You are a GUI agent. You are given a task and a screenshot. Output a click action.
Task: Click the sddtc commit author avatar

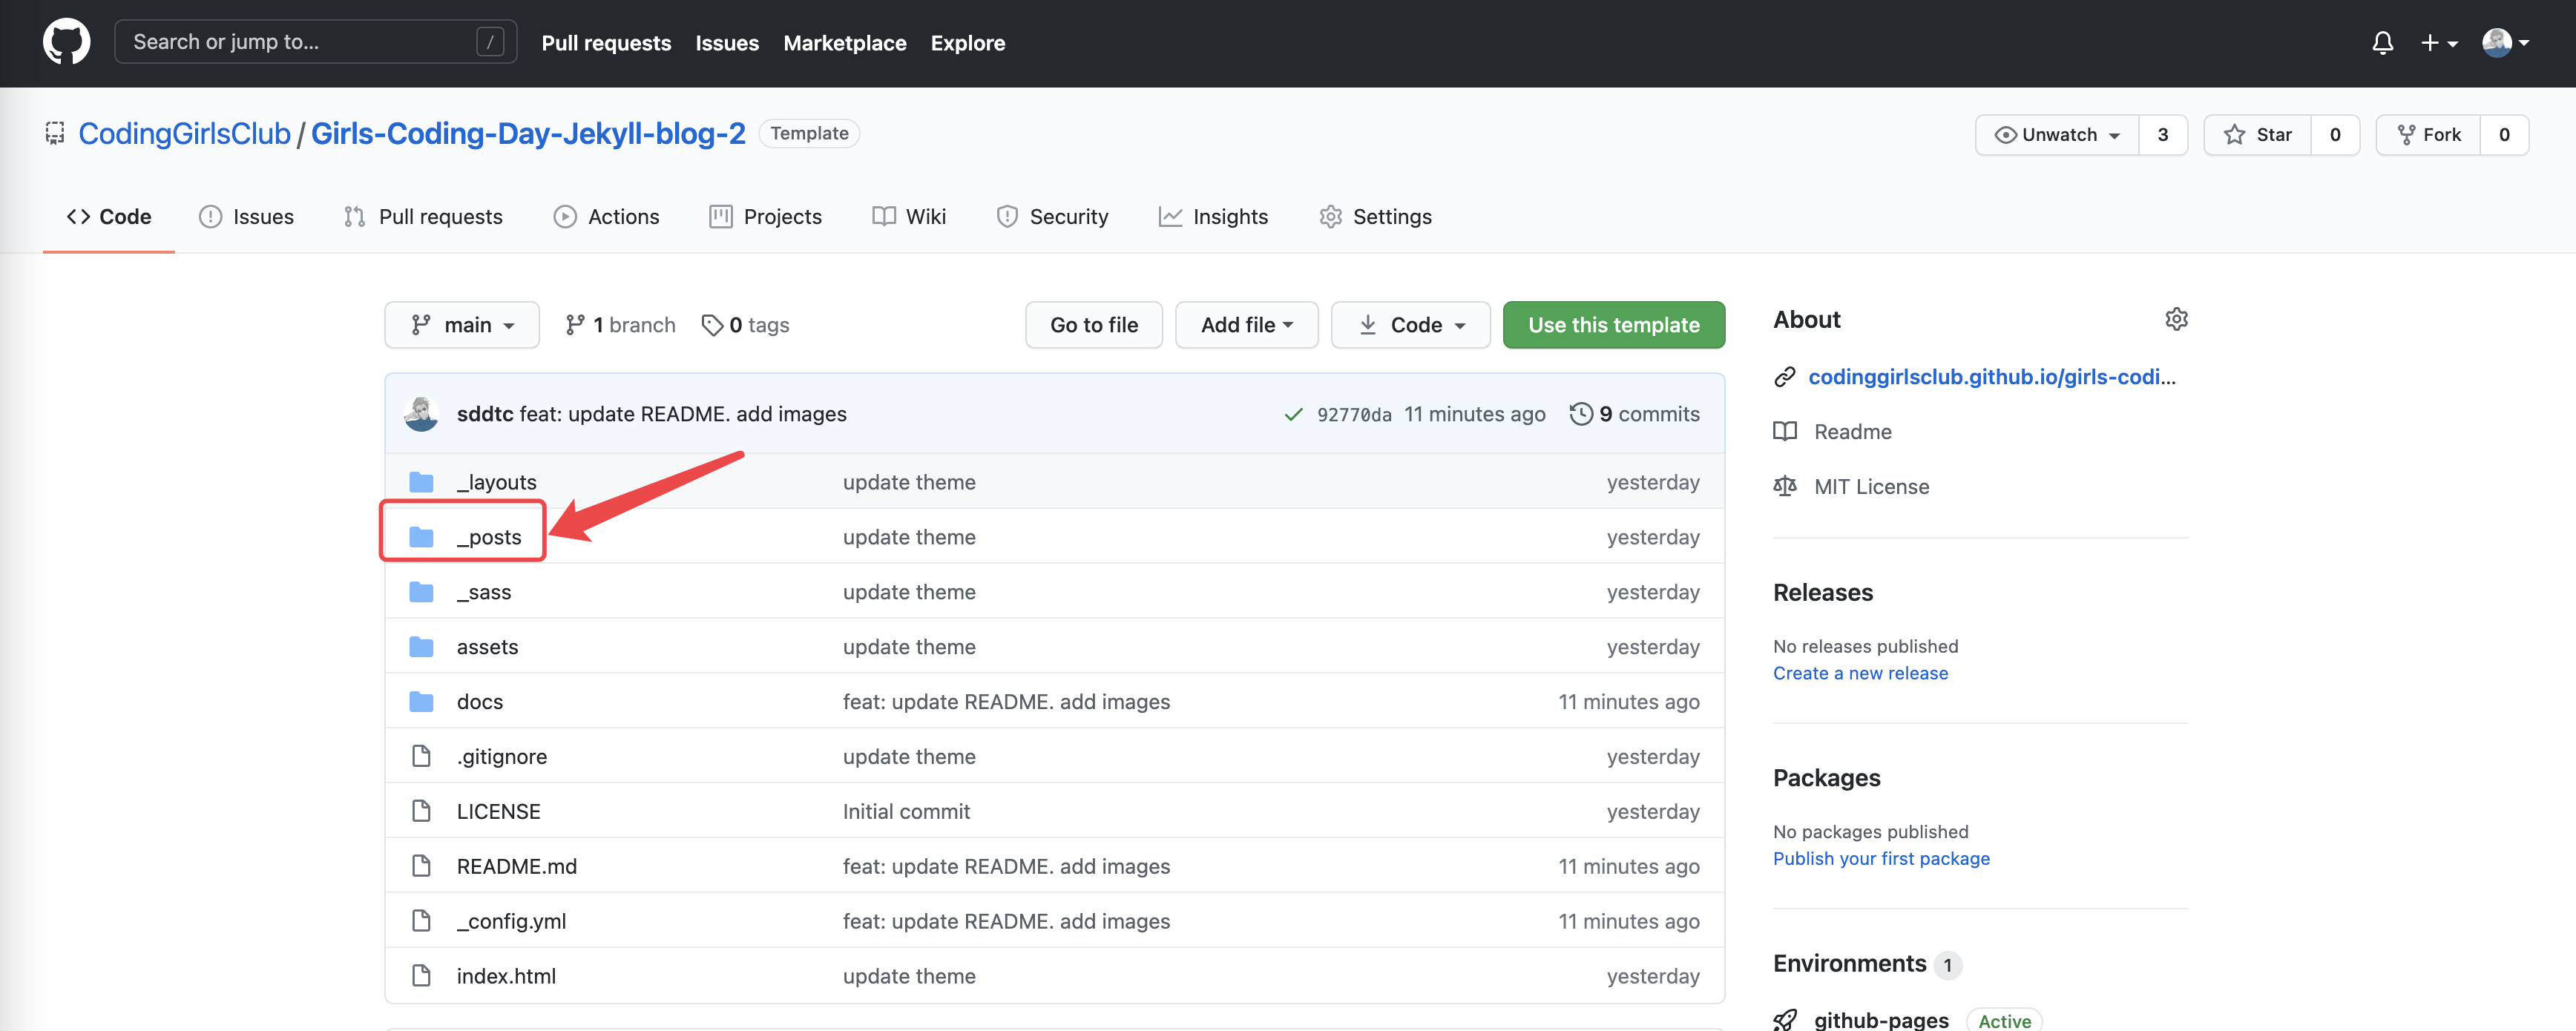pos(421,414)
